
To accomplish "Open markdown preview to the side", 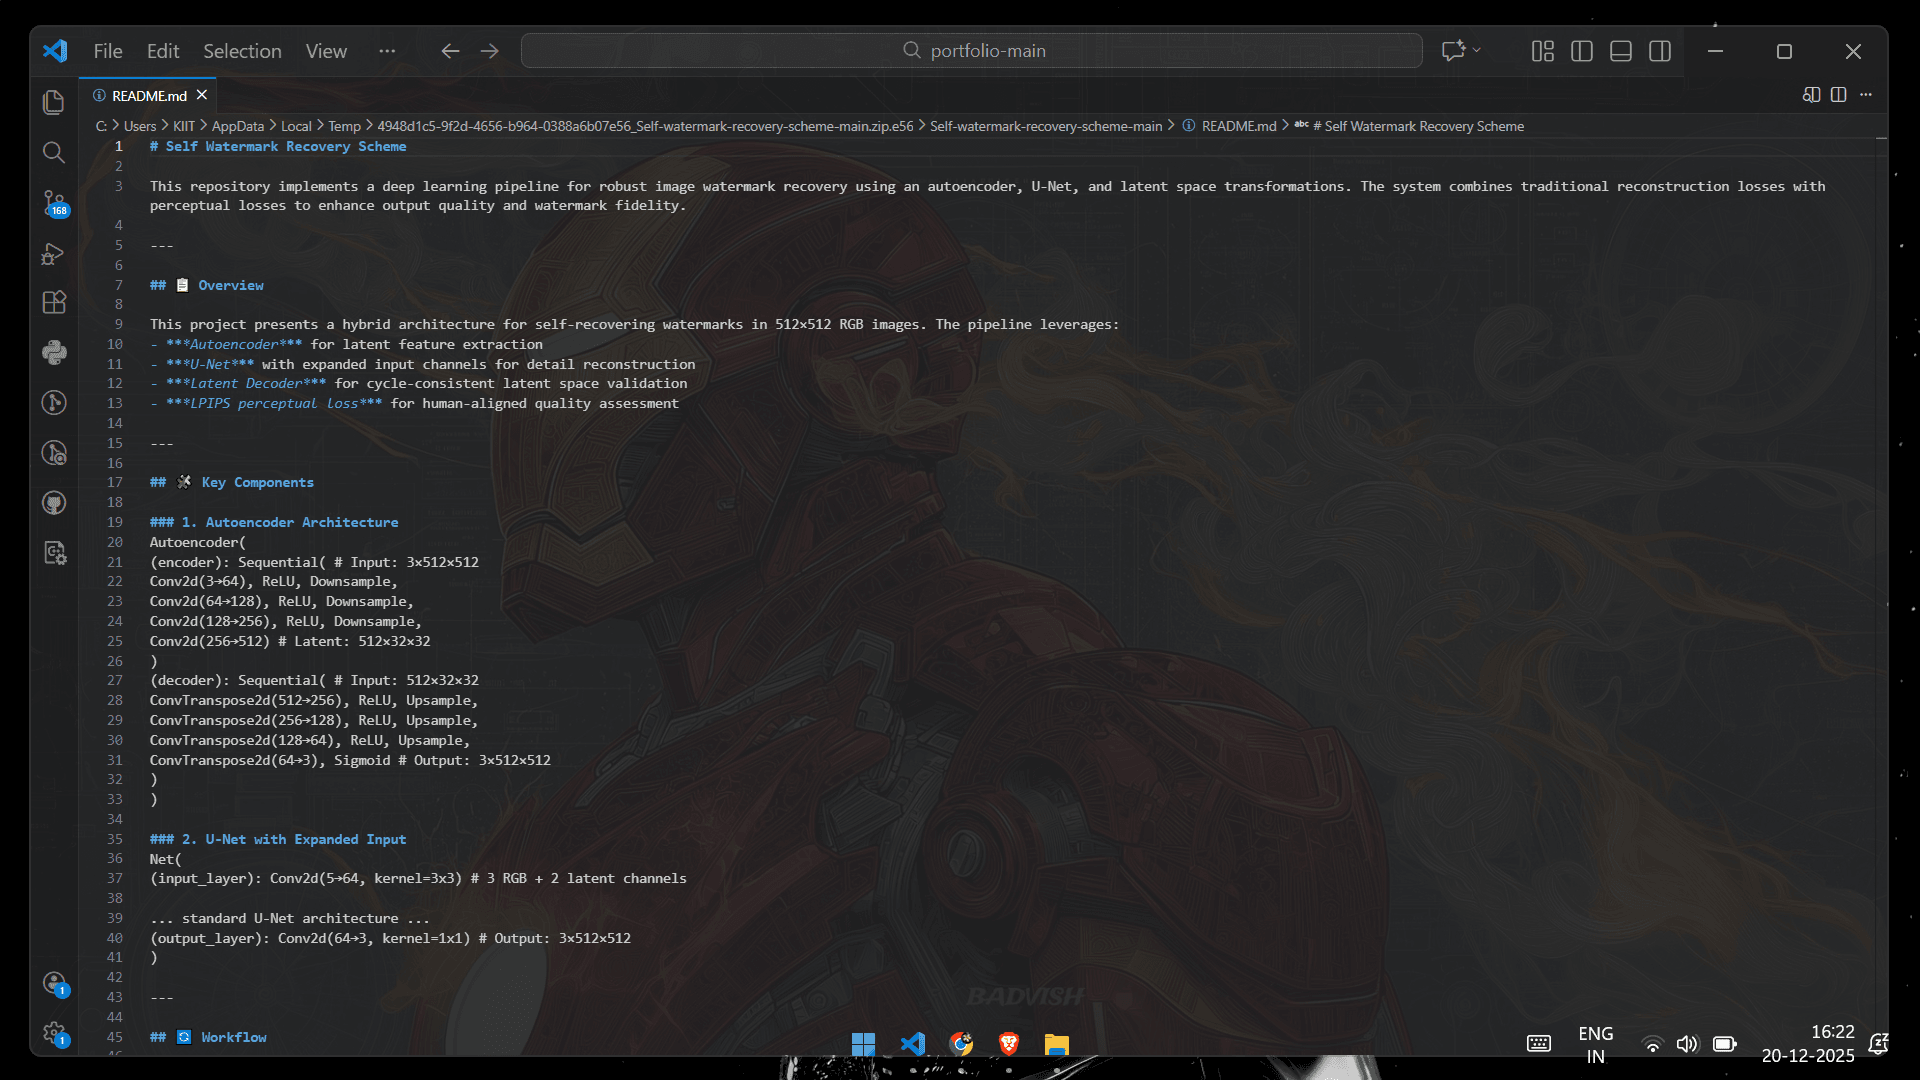I will pos(1811,95).
